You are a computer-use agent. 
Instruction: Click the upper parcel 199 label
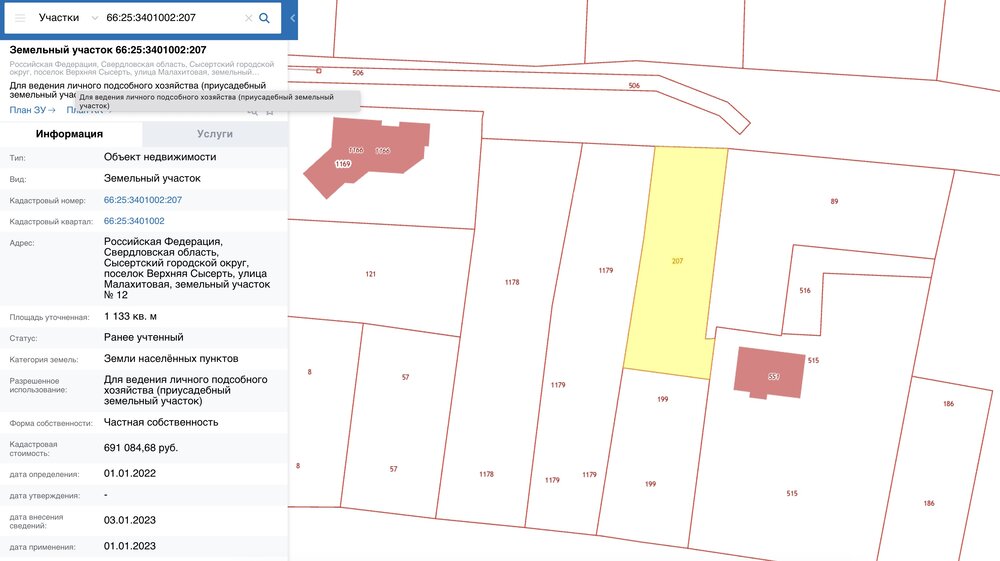[663, 399]
